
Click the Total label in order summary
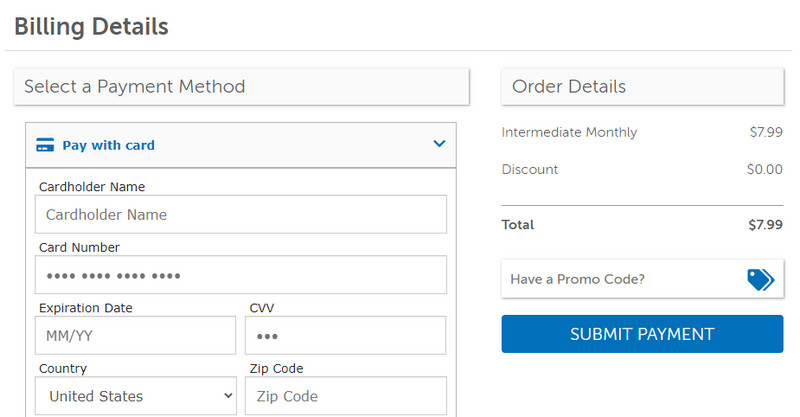pos(518,225)
